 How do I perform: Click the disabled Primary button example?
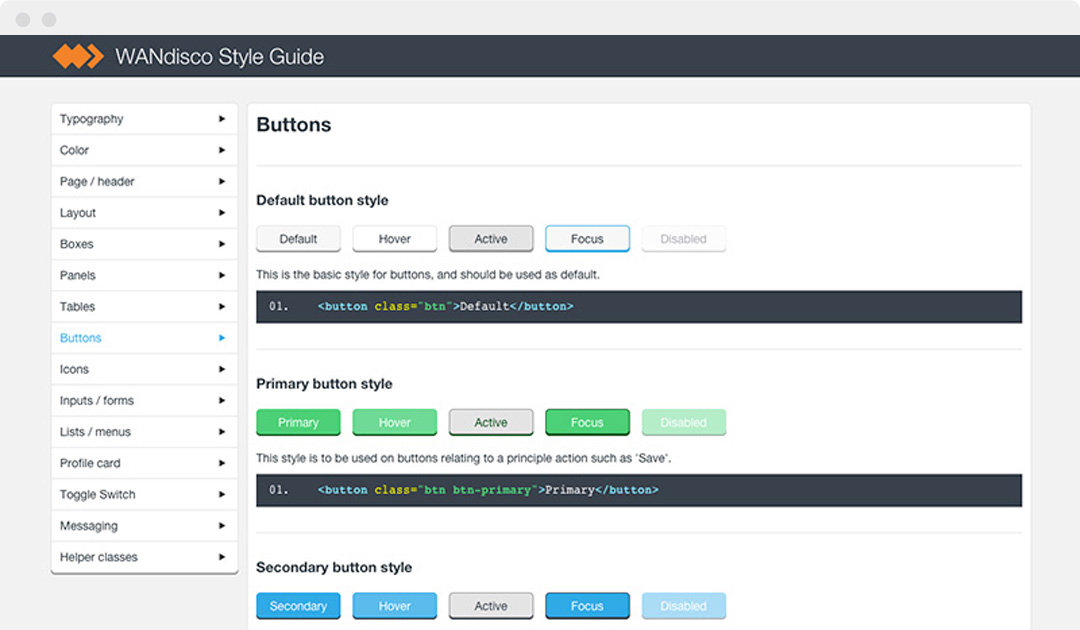684,422
